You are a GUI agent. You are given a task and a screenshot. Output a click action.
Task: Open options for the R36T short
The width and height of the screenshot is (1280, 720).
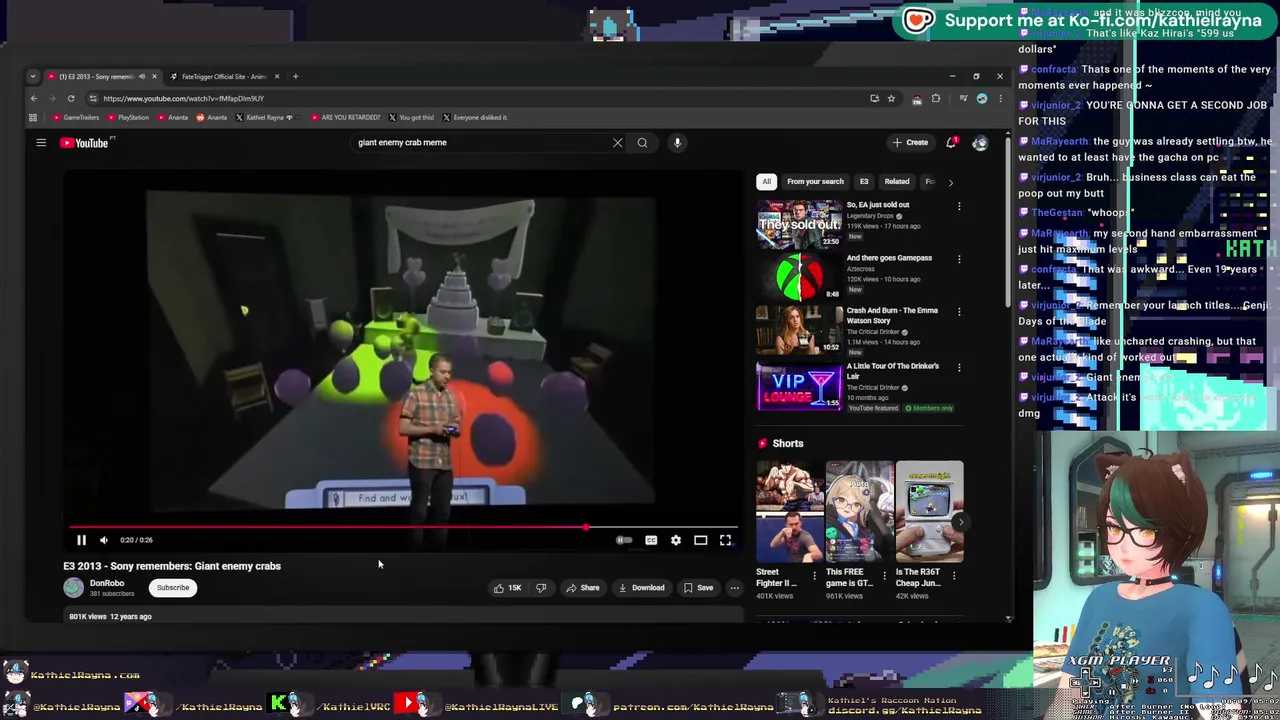tap(954, 576)
